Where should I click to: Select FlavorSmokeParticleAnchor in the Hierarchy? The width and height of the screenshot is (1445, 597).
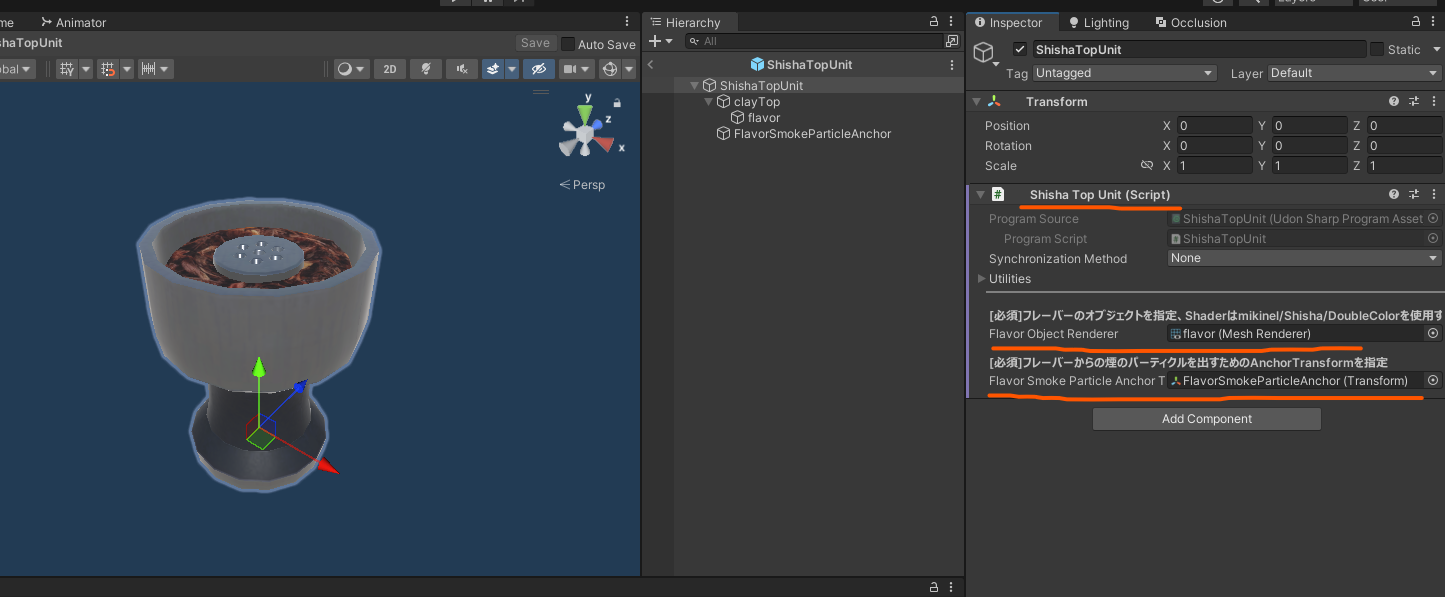(812, 134)
